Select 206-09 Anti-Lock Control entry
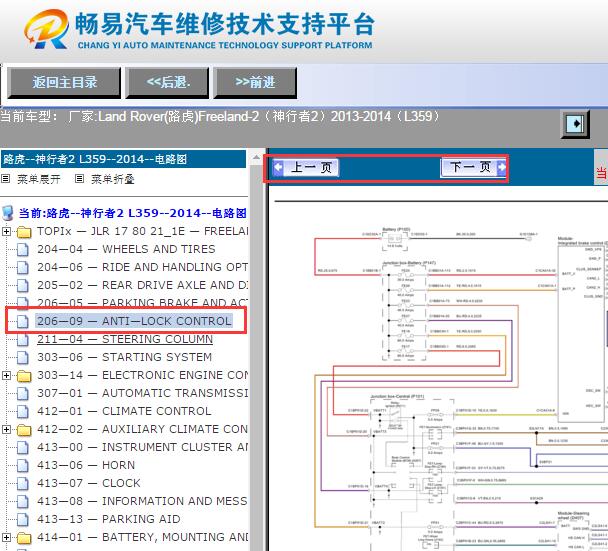The image size is (608, 551). [x=134, y=321]
